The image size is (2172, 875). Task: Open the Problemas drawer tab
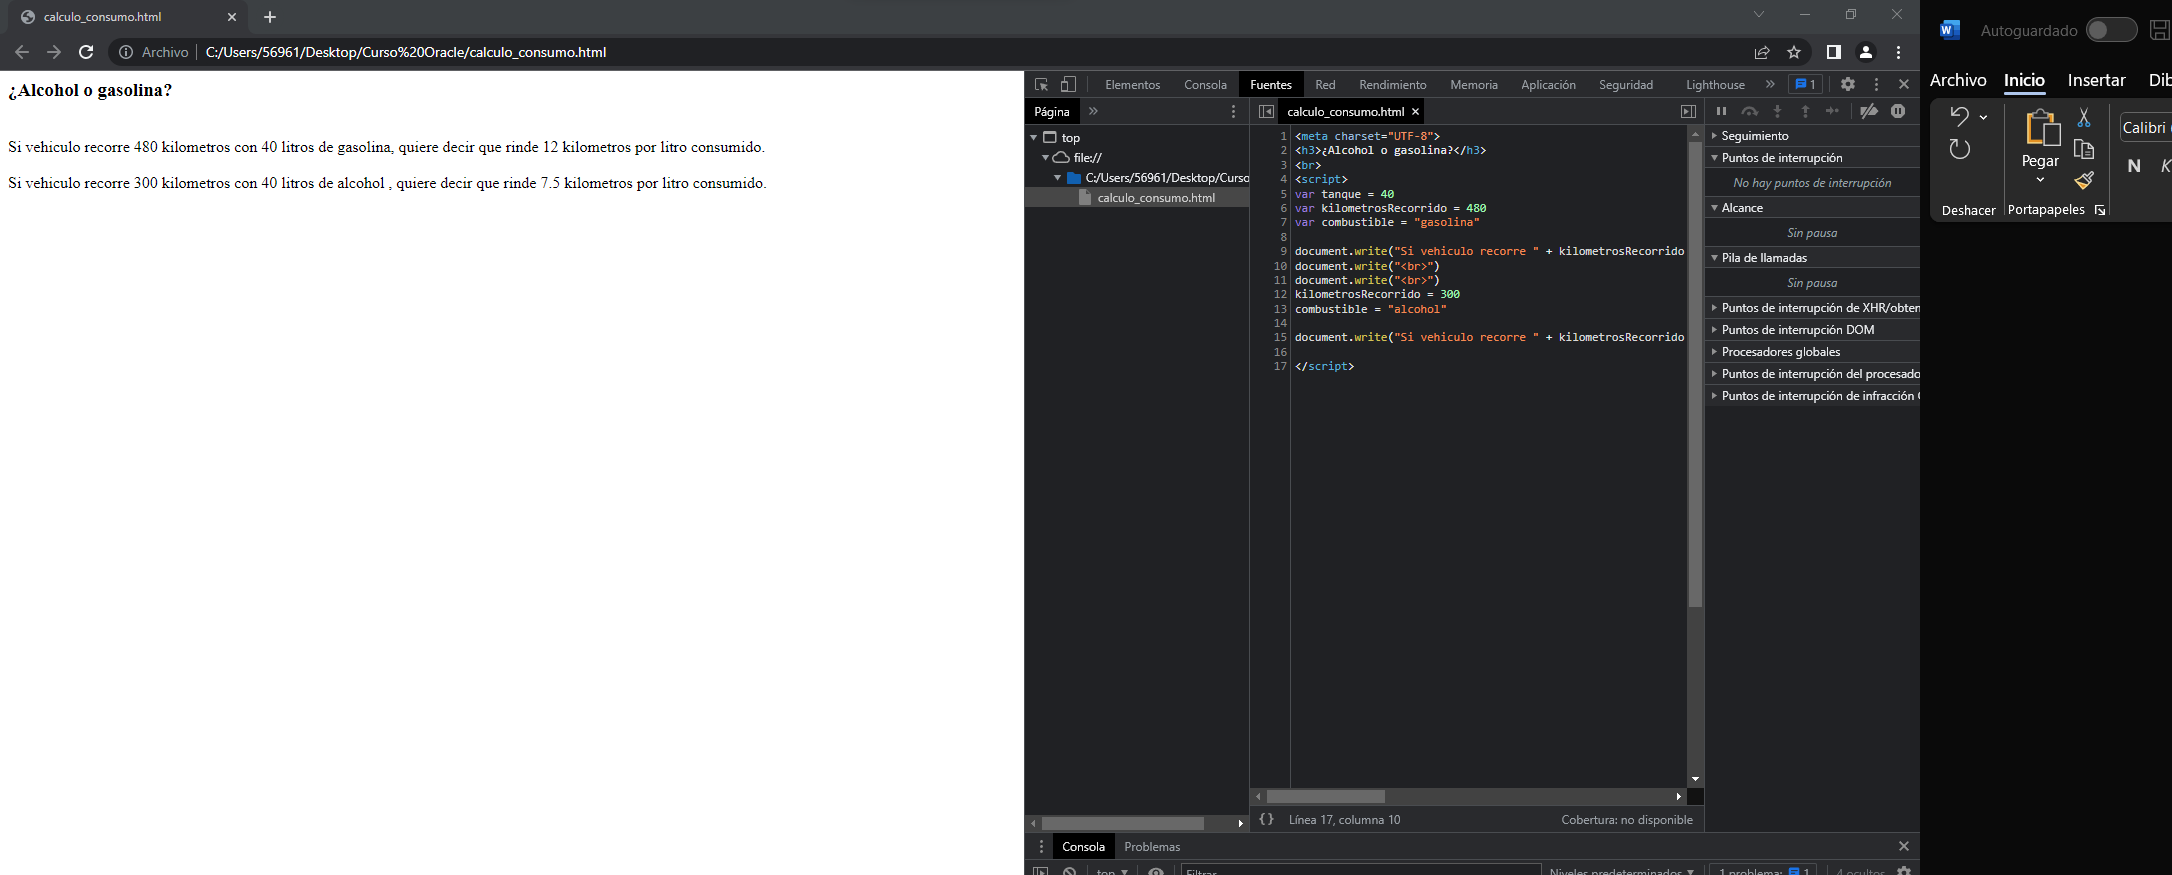tap(1152, 847)
